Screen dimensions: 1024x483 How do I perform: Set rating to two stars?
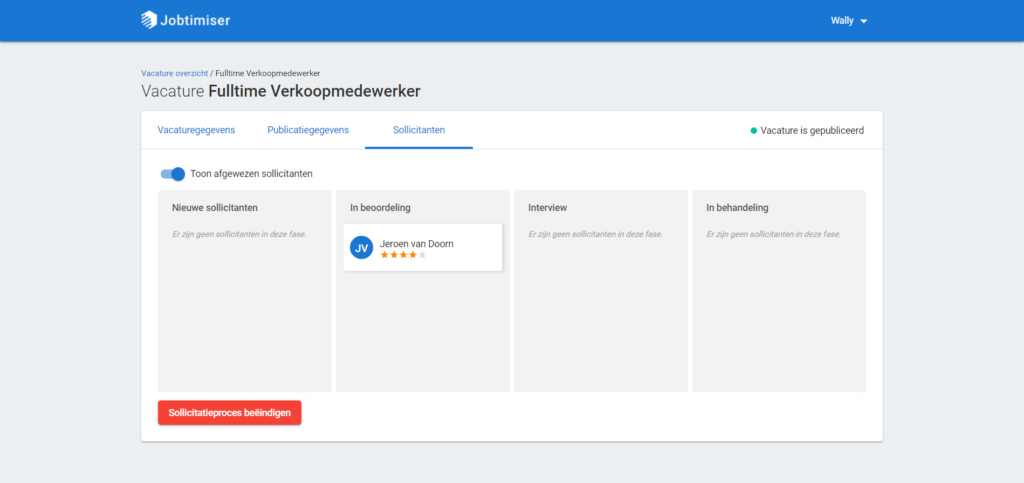[x=394, y=255]
